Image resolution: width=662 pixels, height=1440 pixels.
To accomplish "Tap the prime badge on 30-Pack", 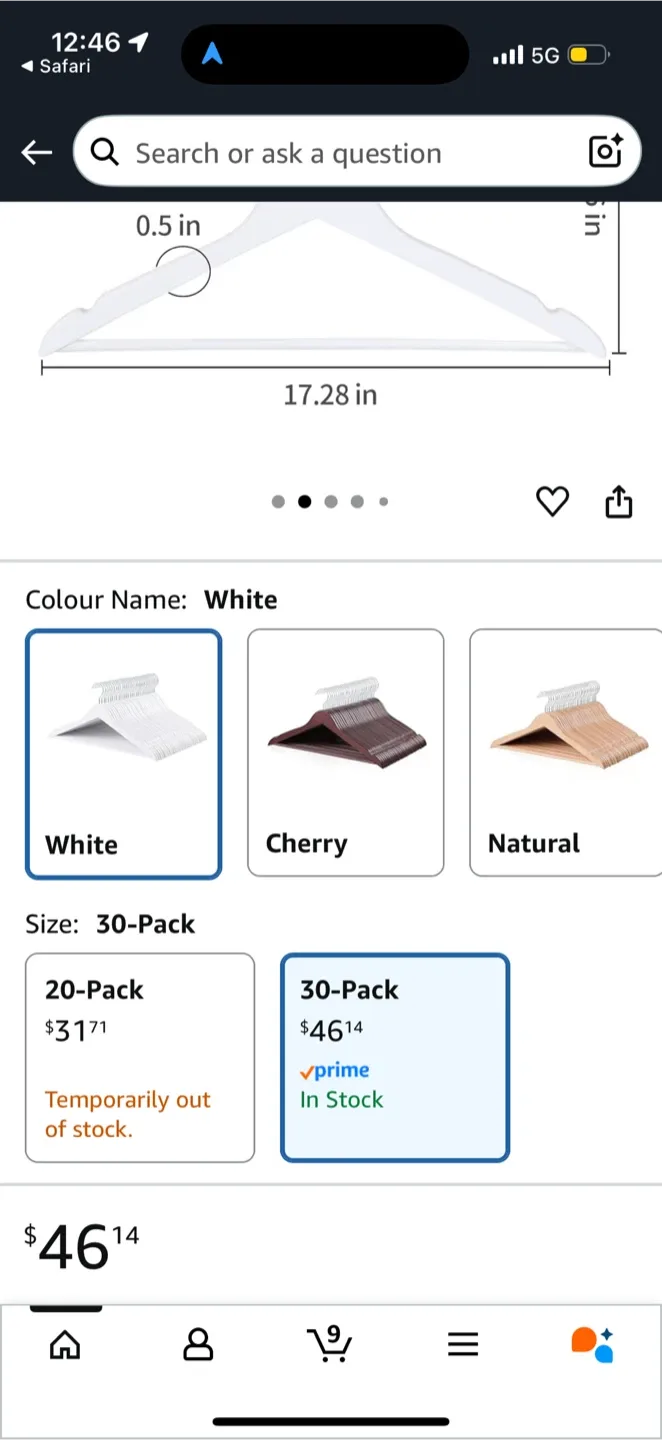I will click(x=334, y=1070).
